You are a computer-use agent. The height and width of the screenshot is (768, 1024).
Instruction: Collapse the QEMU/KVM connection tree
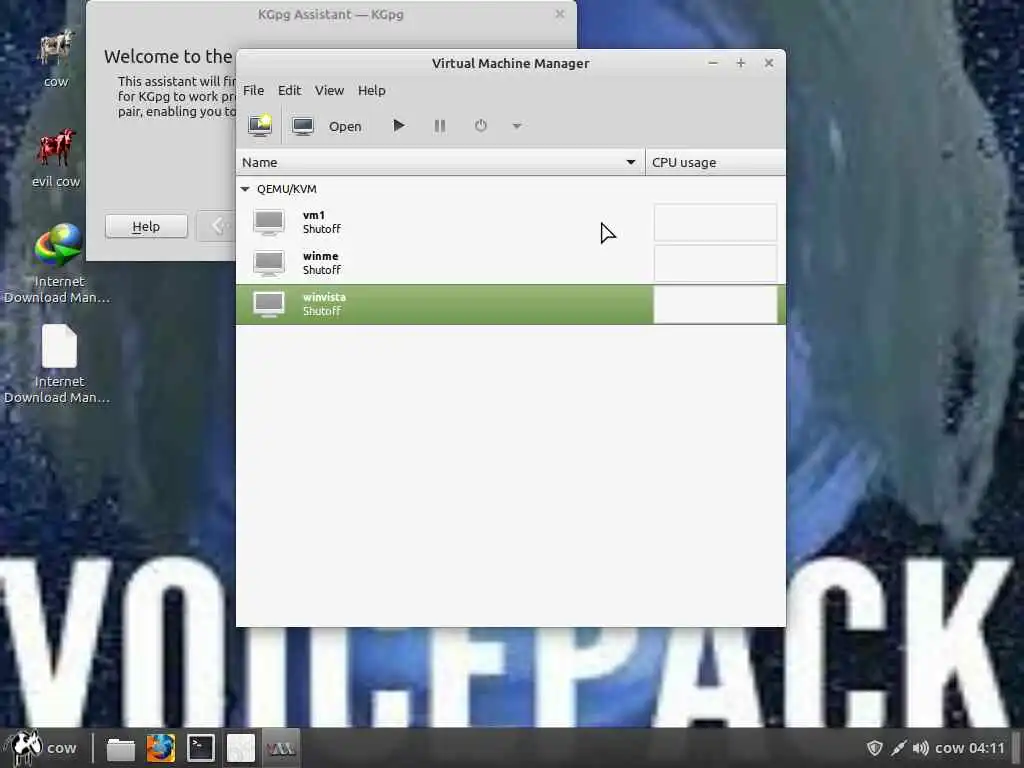click(246, 189)
